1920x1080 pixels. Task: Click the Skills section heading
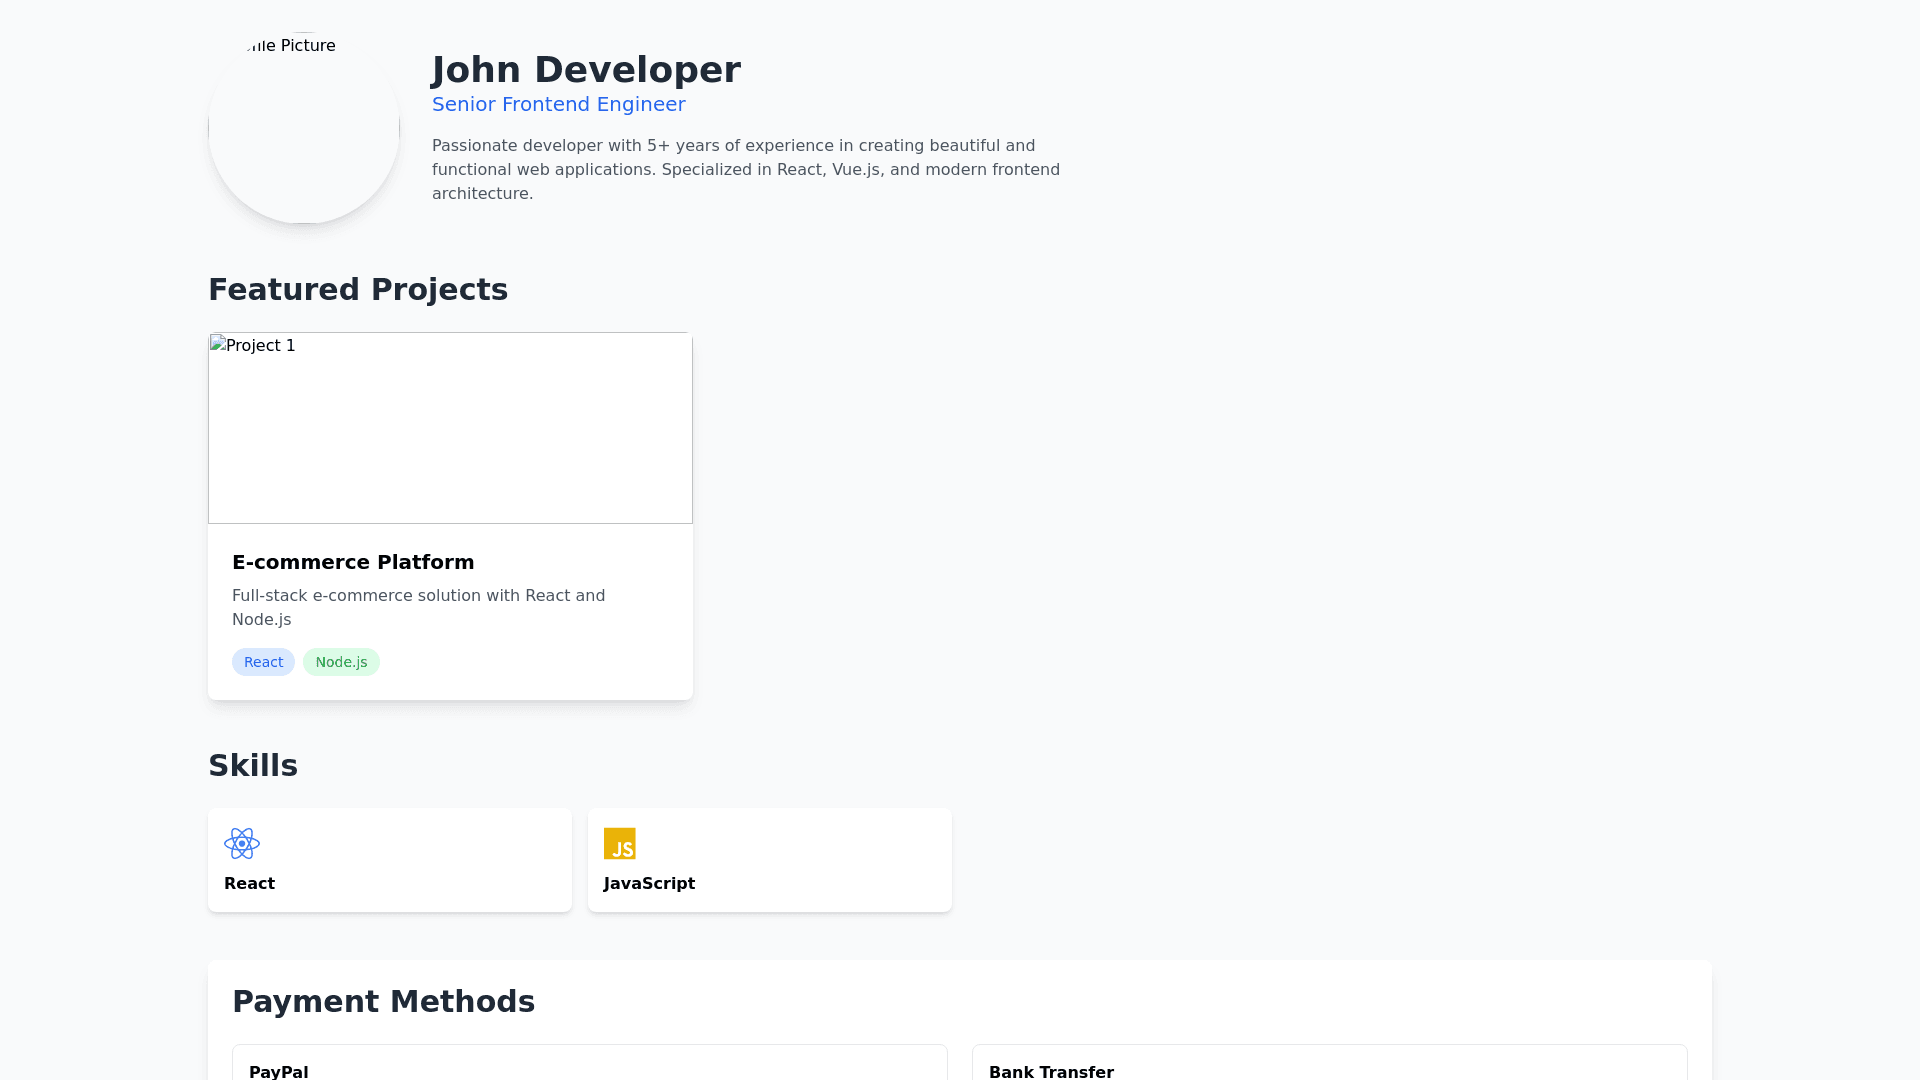pyautogui.click(x=253, y=765)
